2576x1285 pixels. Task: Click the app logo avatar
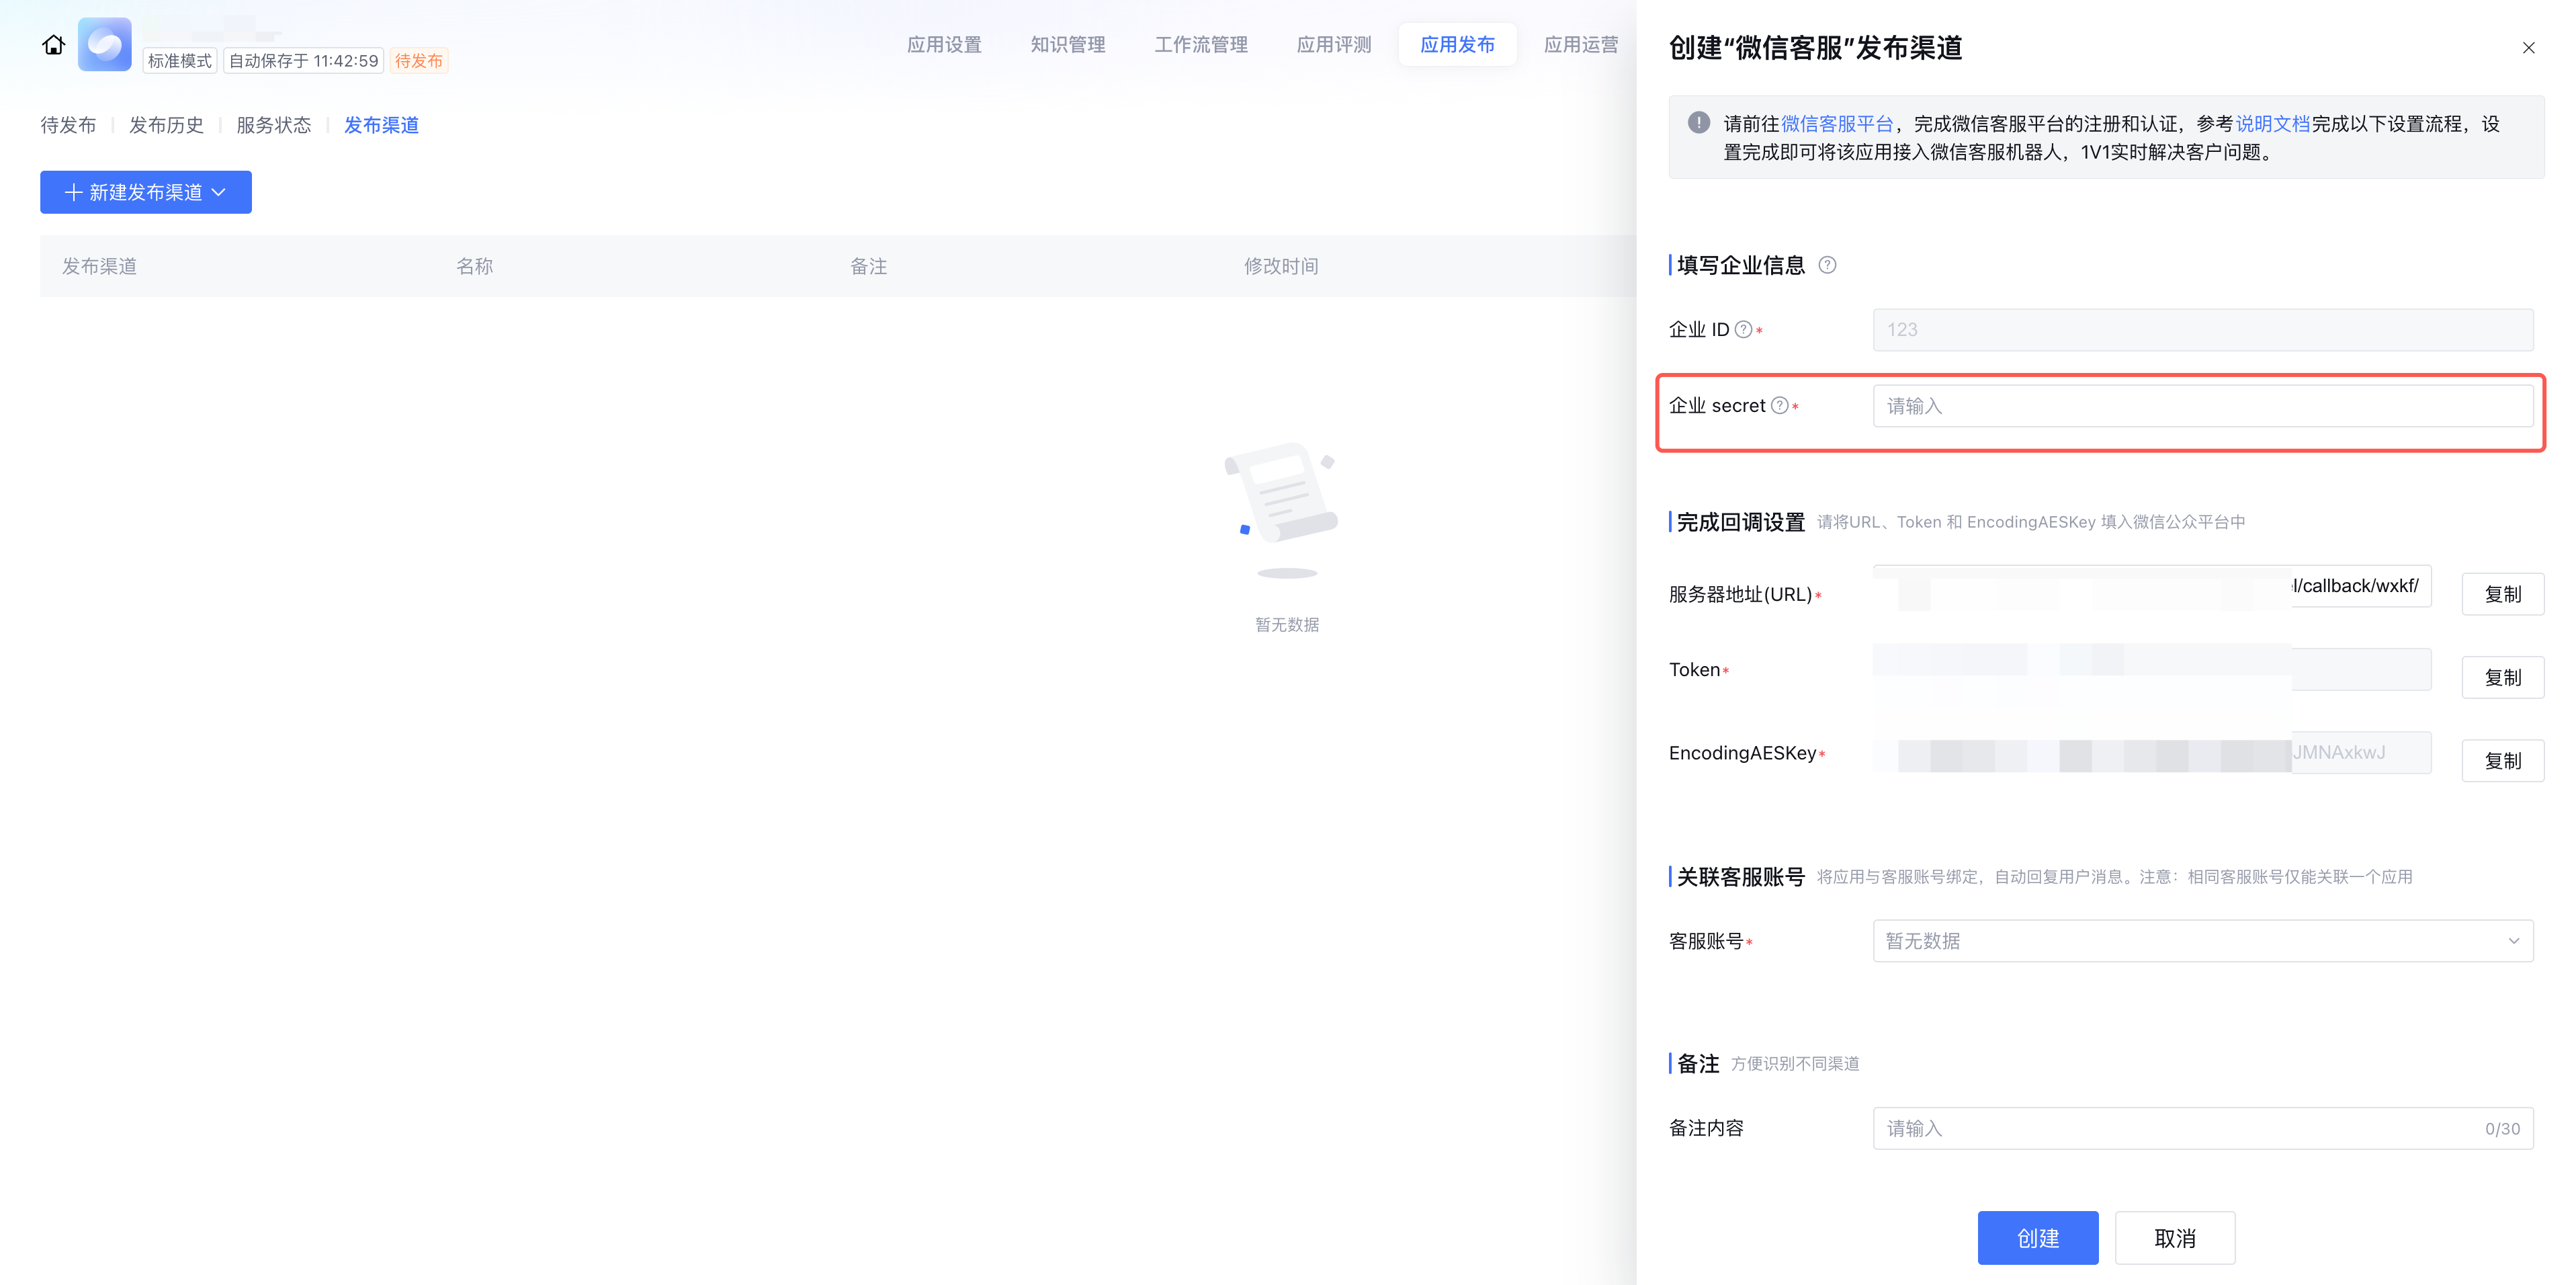(x=105, y=45)
